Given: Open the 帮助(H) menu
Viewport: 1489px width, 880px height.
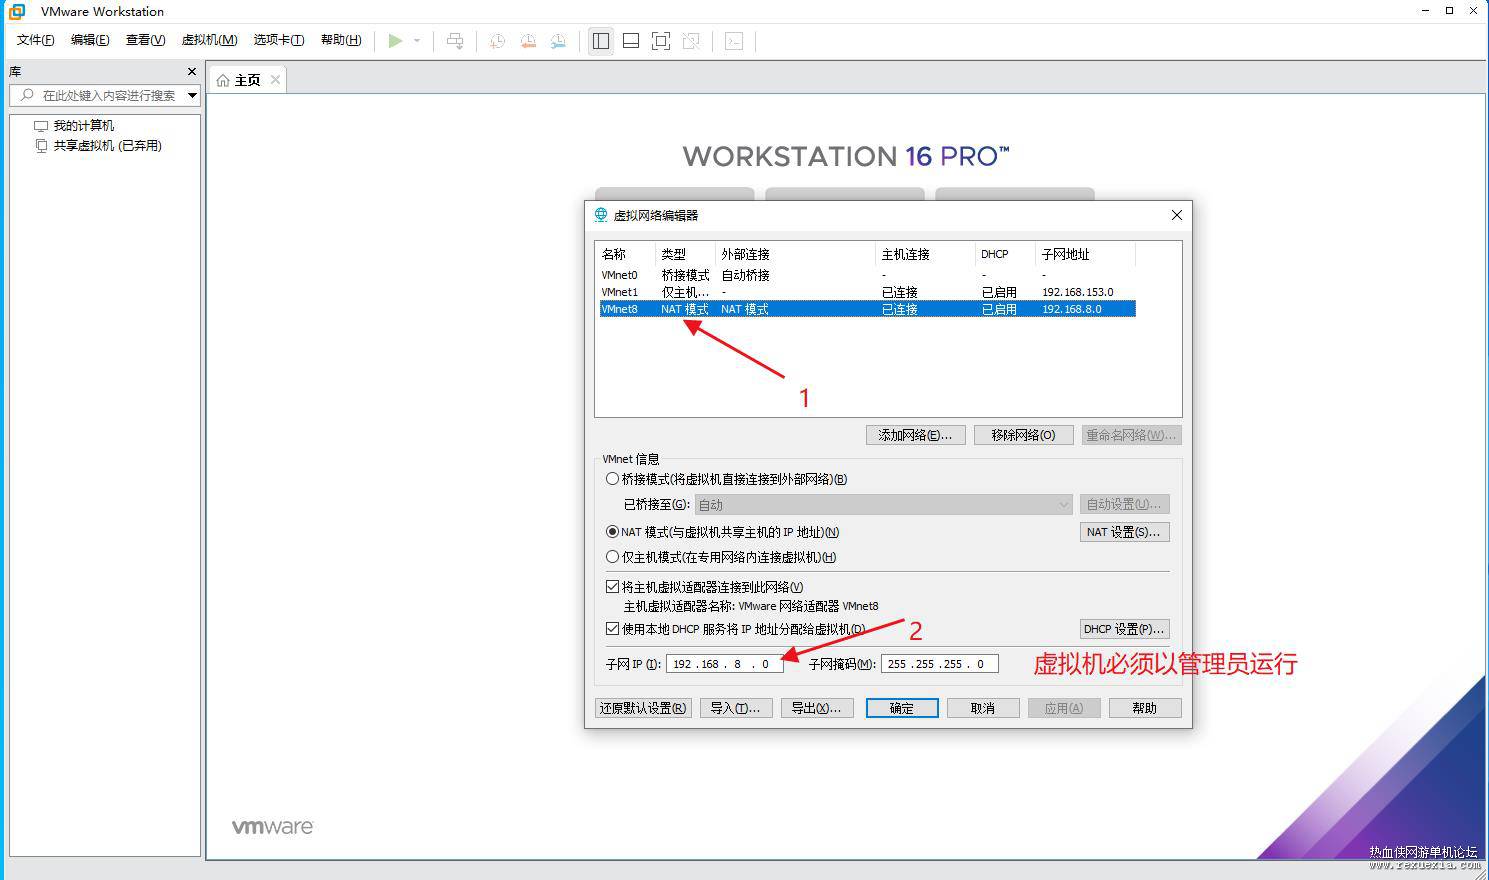Looking at the screenshot, I should [340, 40].
